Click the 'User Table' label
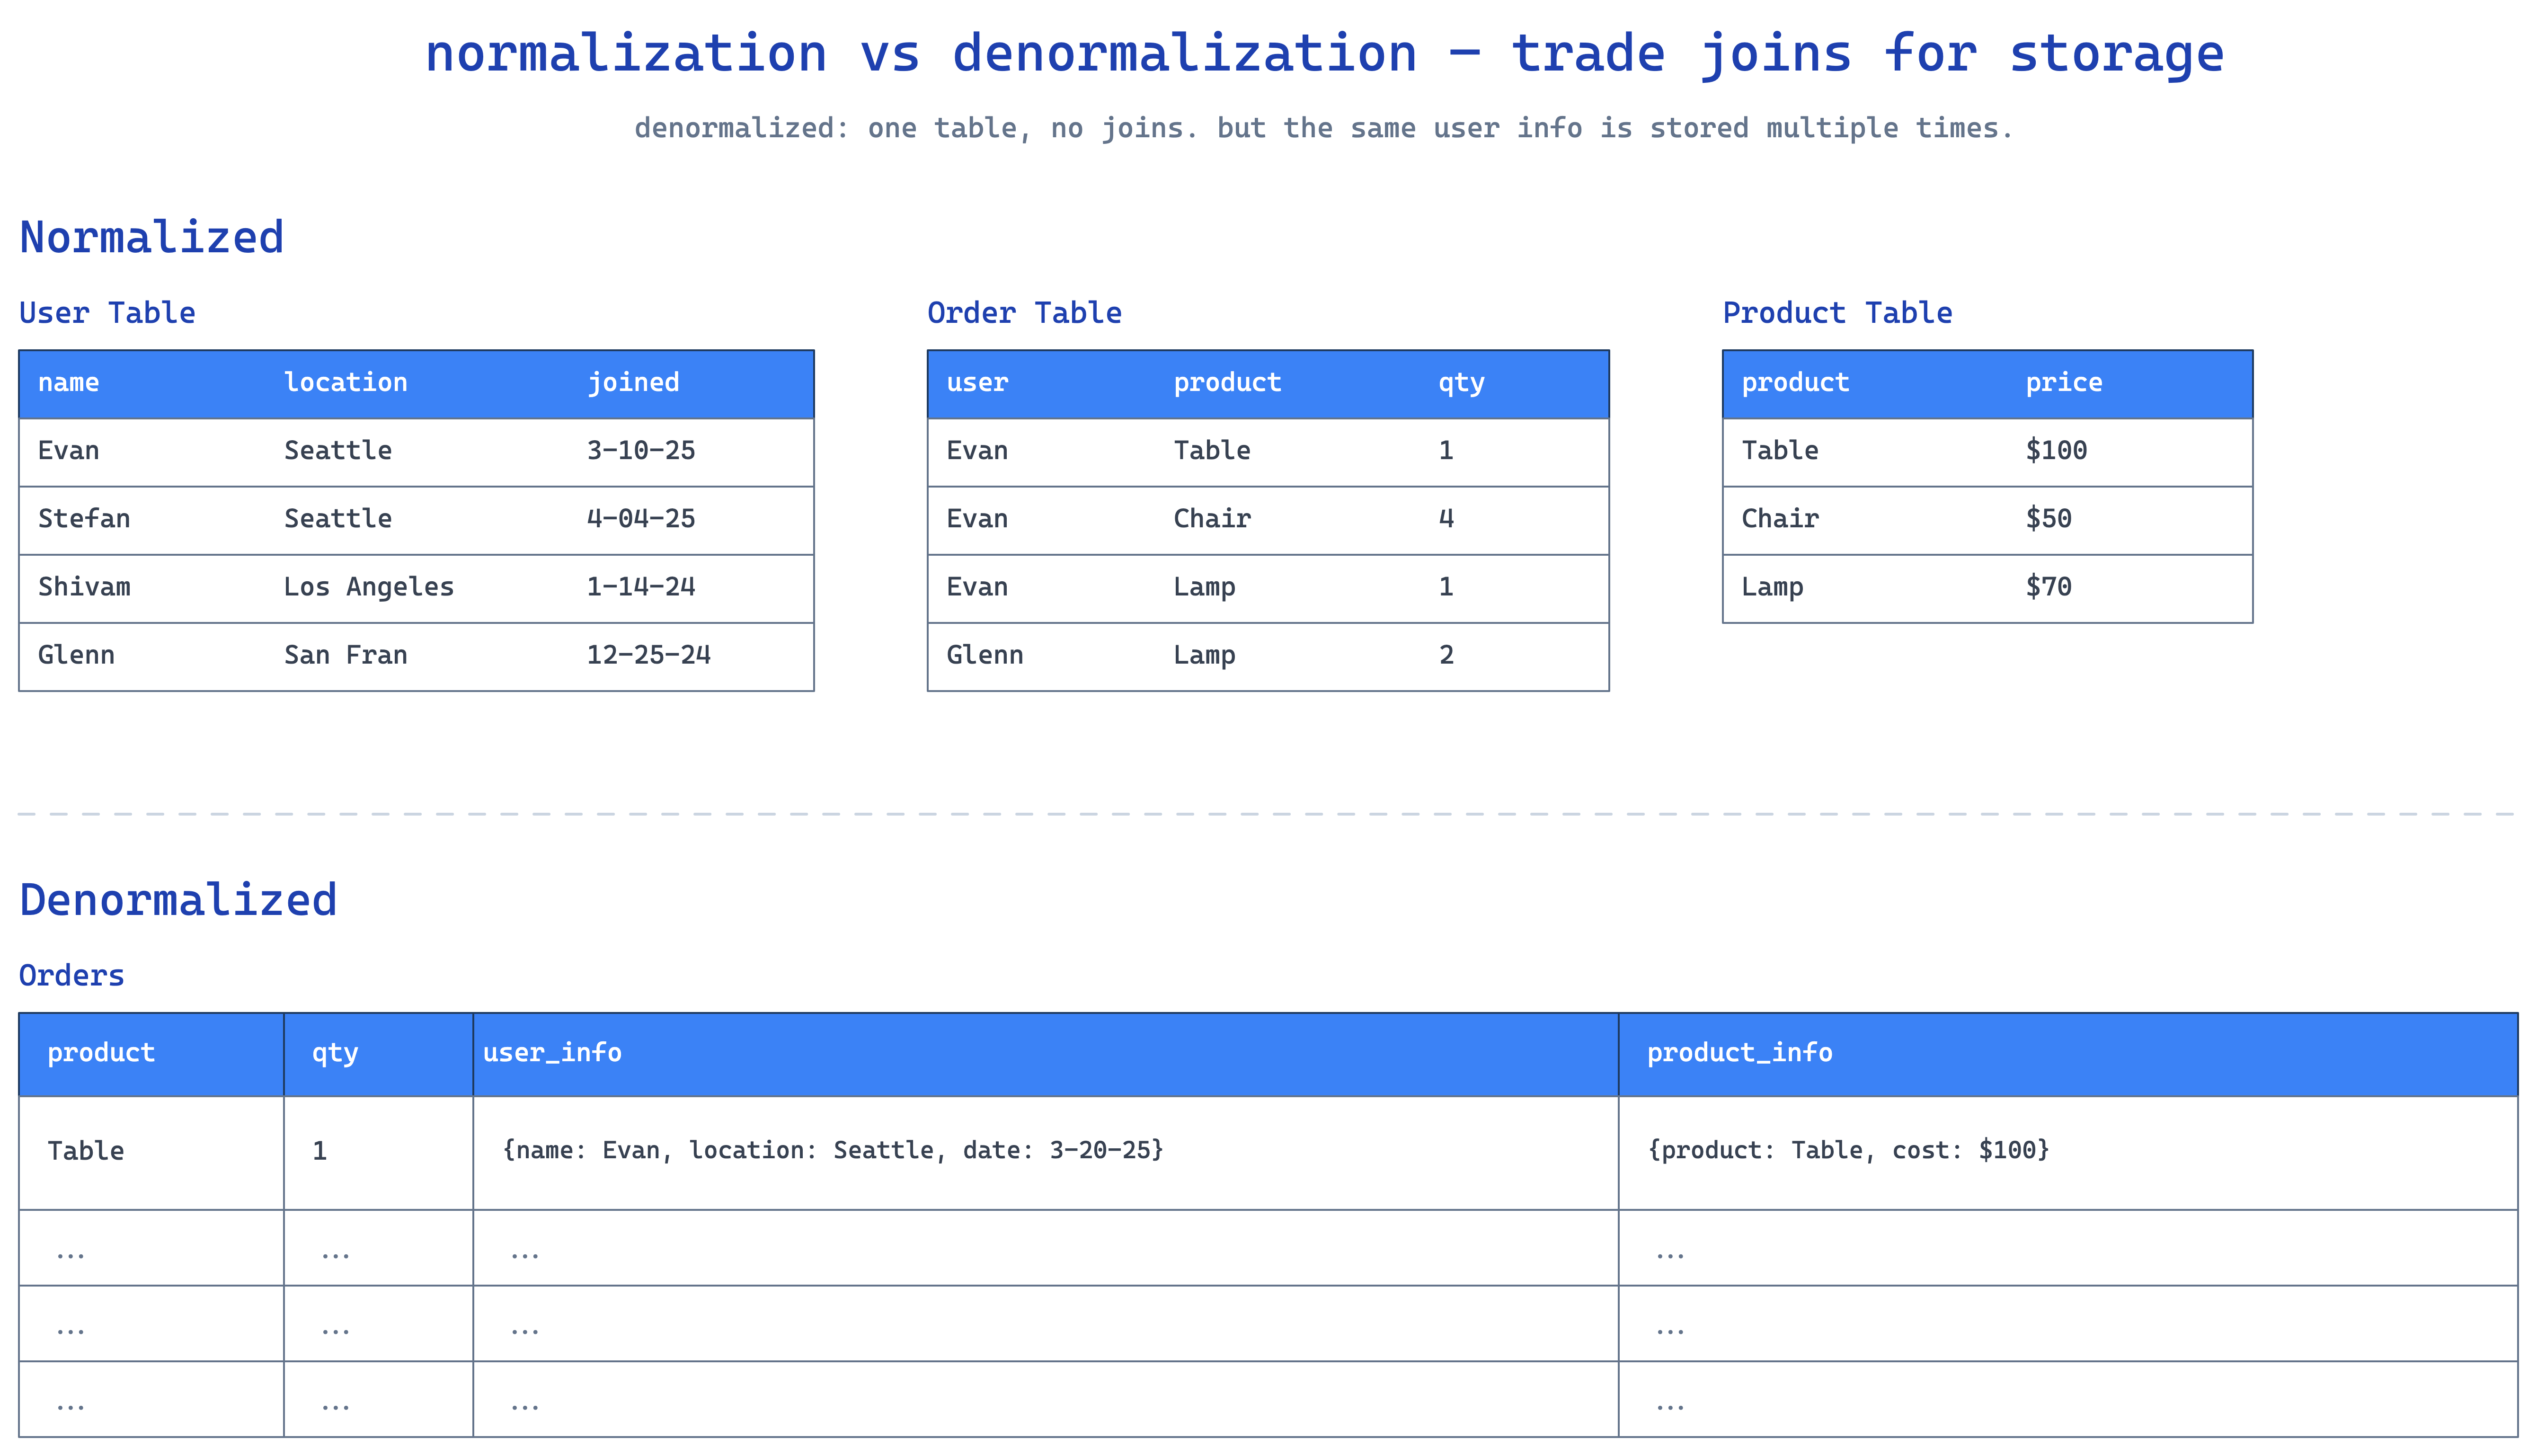Image resolution: width=2537 pixels, height=1456 pixels. coord(107,313)
